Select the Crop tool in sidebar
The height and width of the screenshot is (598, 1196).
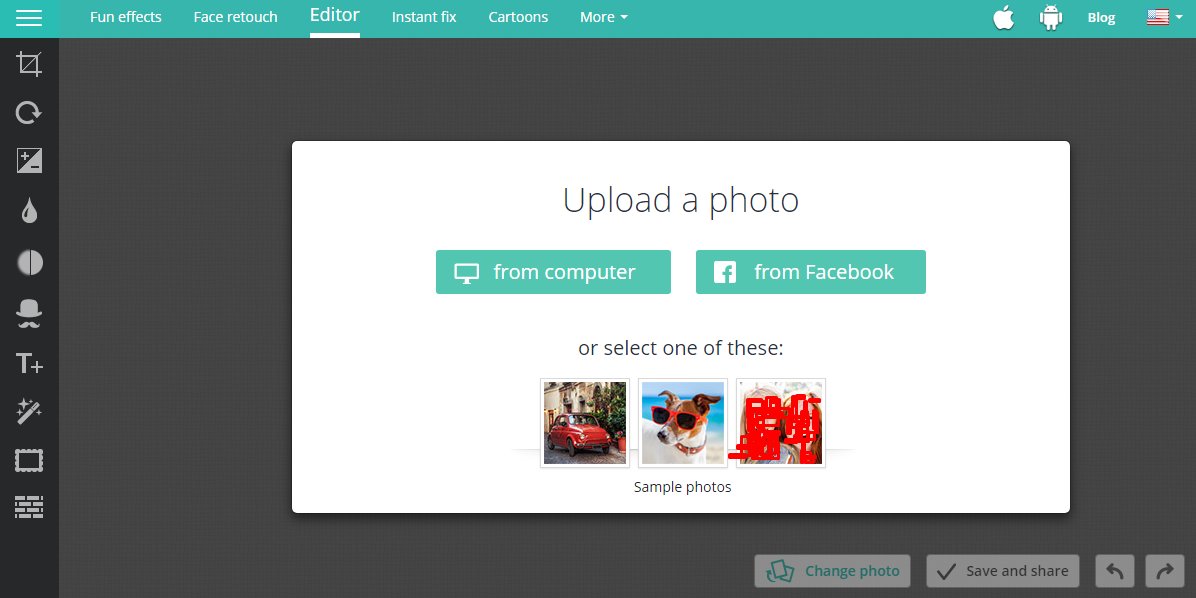(29, 66)
